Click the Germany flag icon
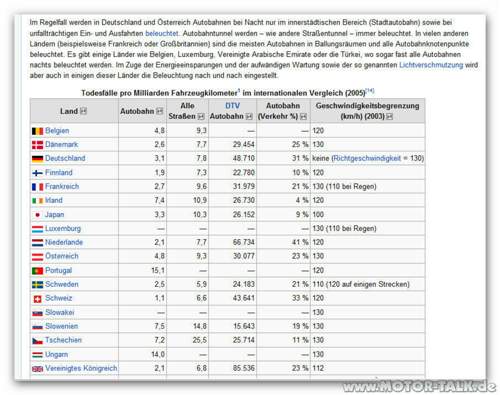500x395 pixels. coord(37,159)
